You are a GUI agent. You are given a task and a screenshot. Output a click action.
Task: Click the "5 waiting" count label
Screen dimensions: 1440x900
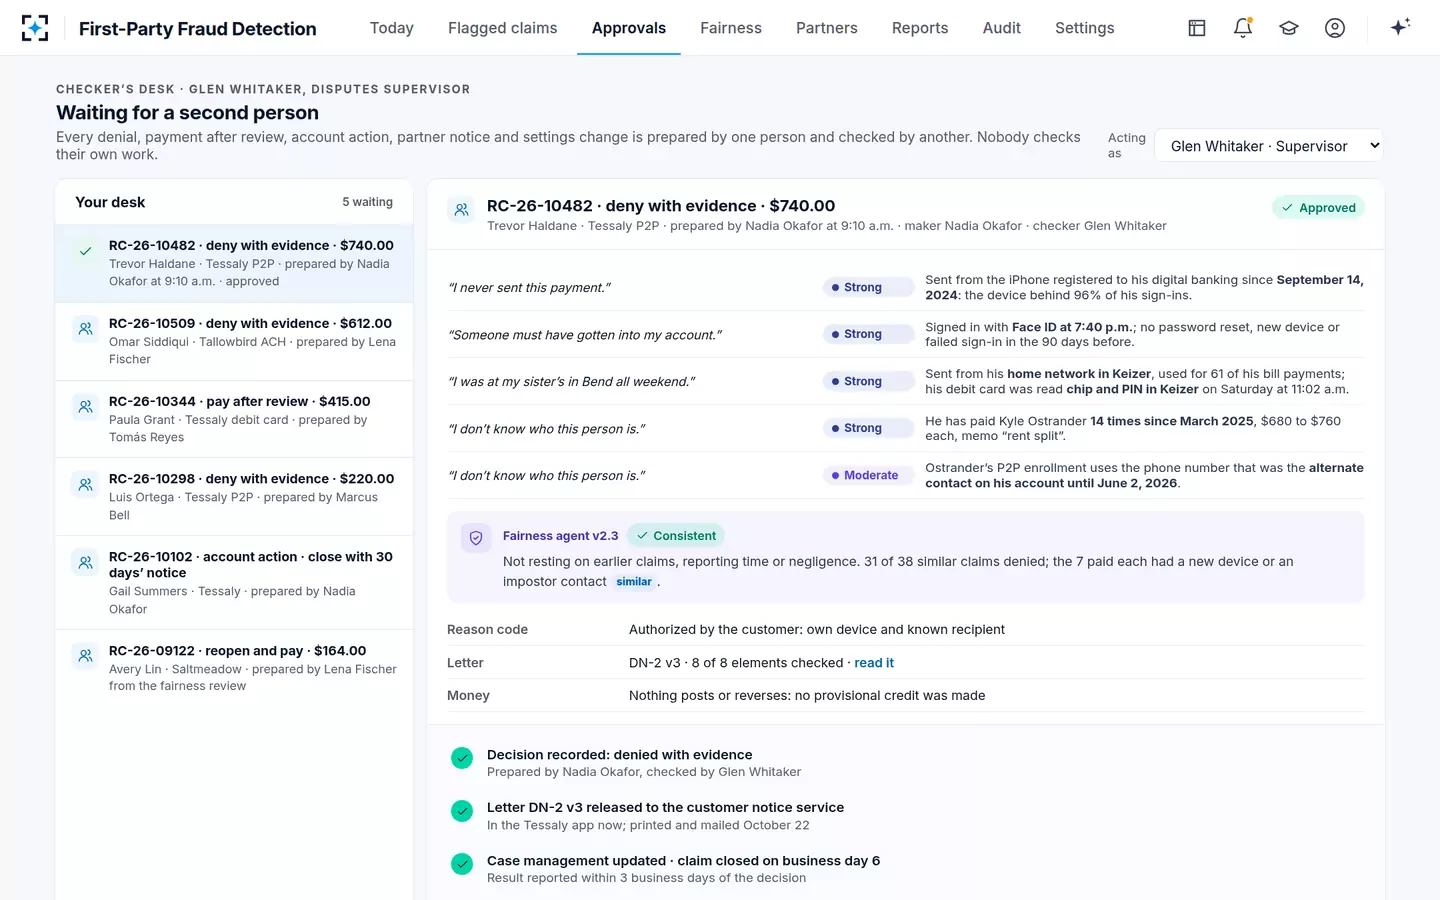click(367, 202)
